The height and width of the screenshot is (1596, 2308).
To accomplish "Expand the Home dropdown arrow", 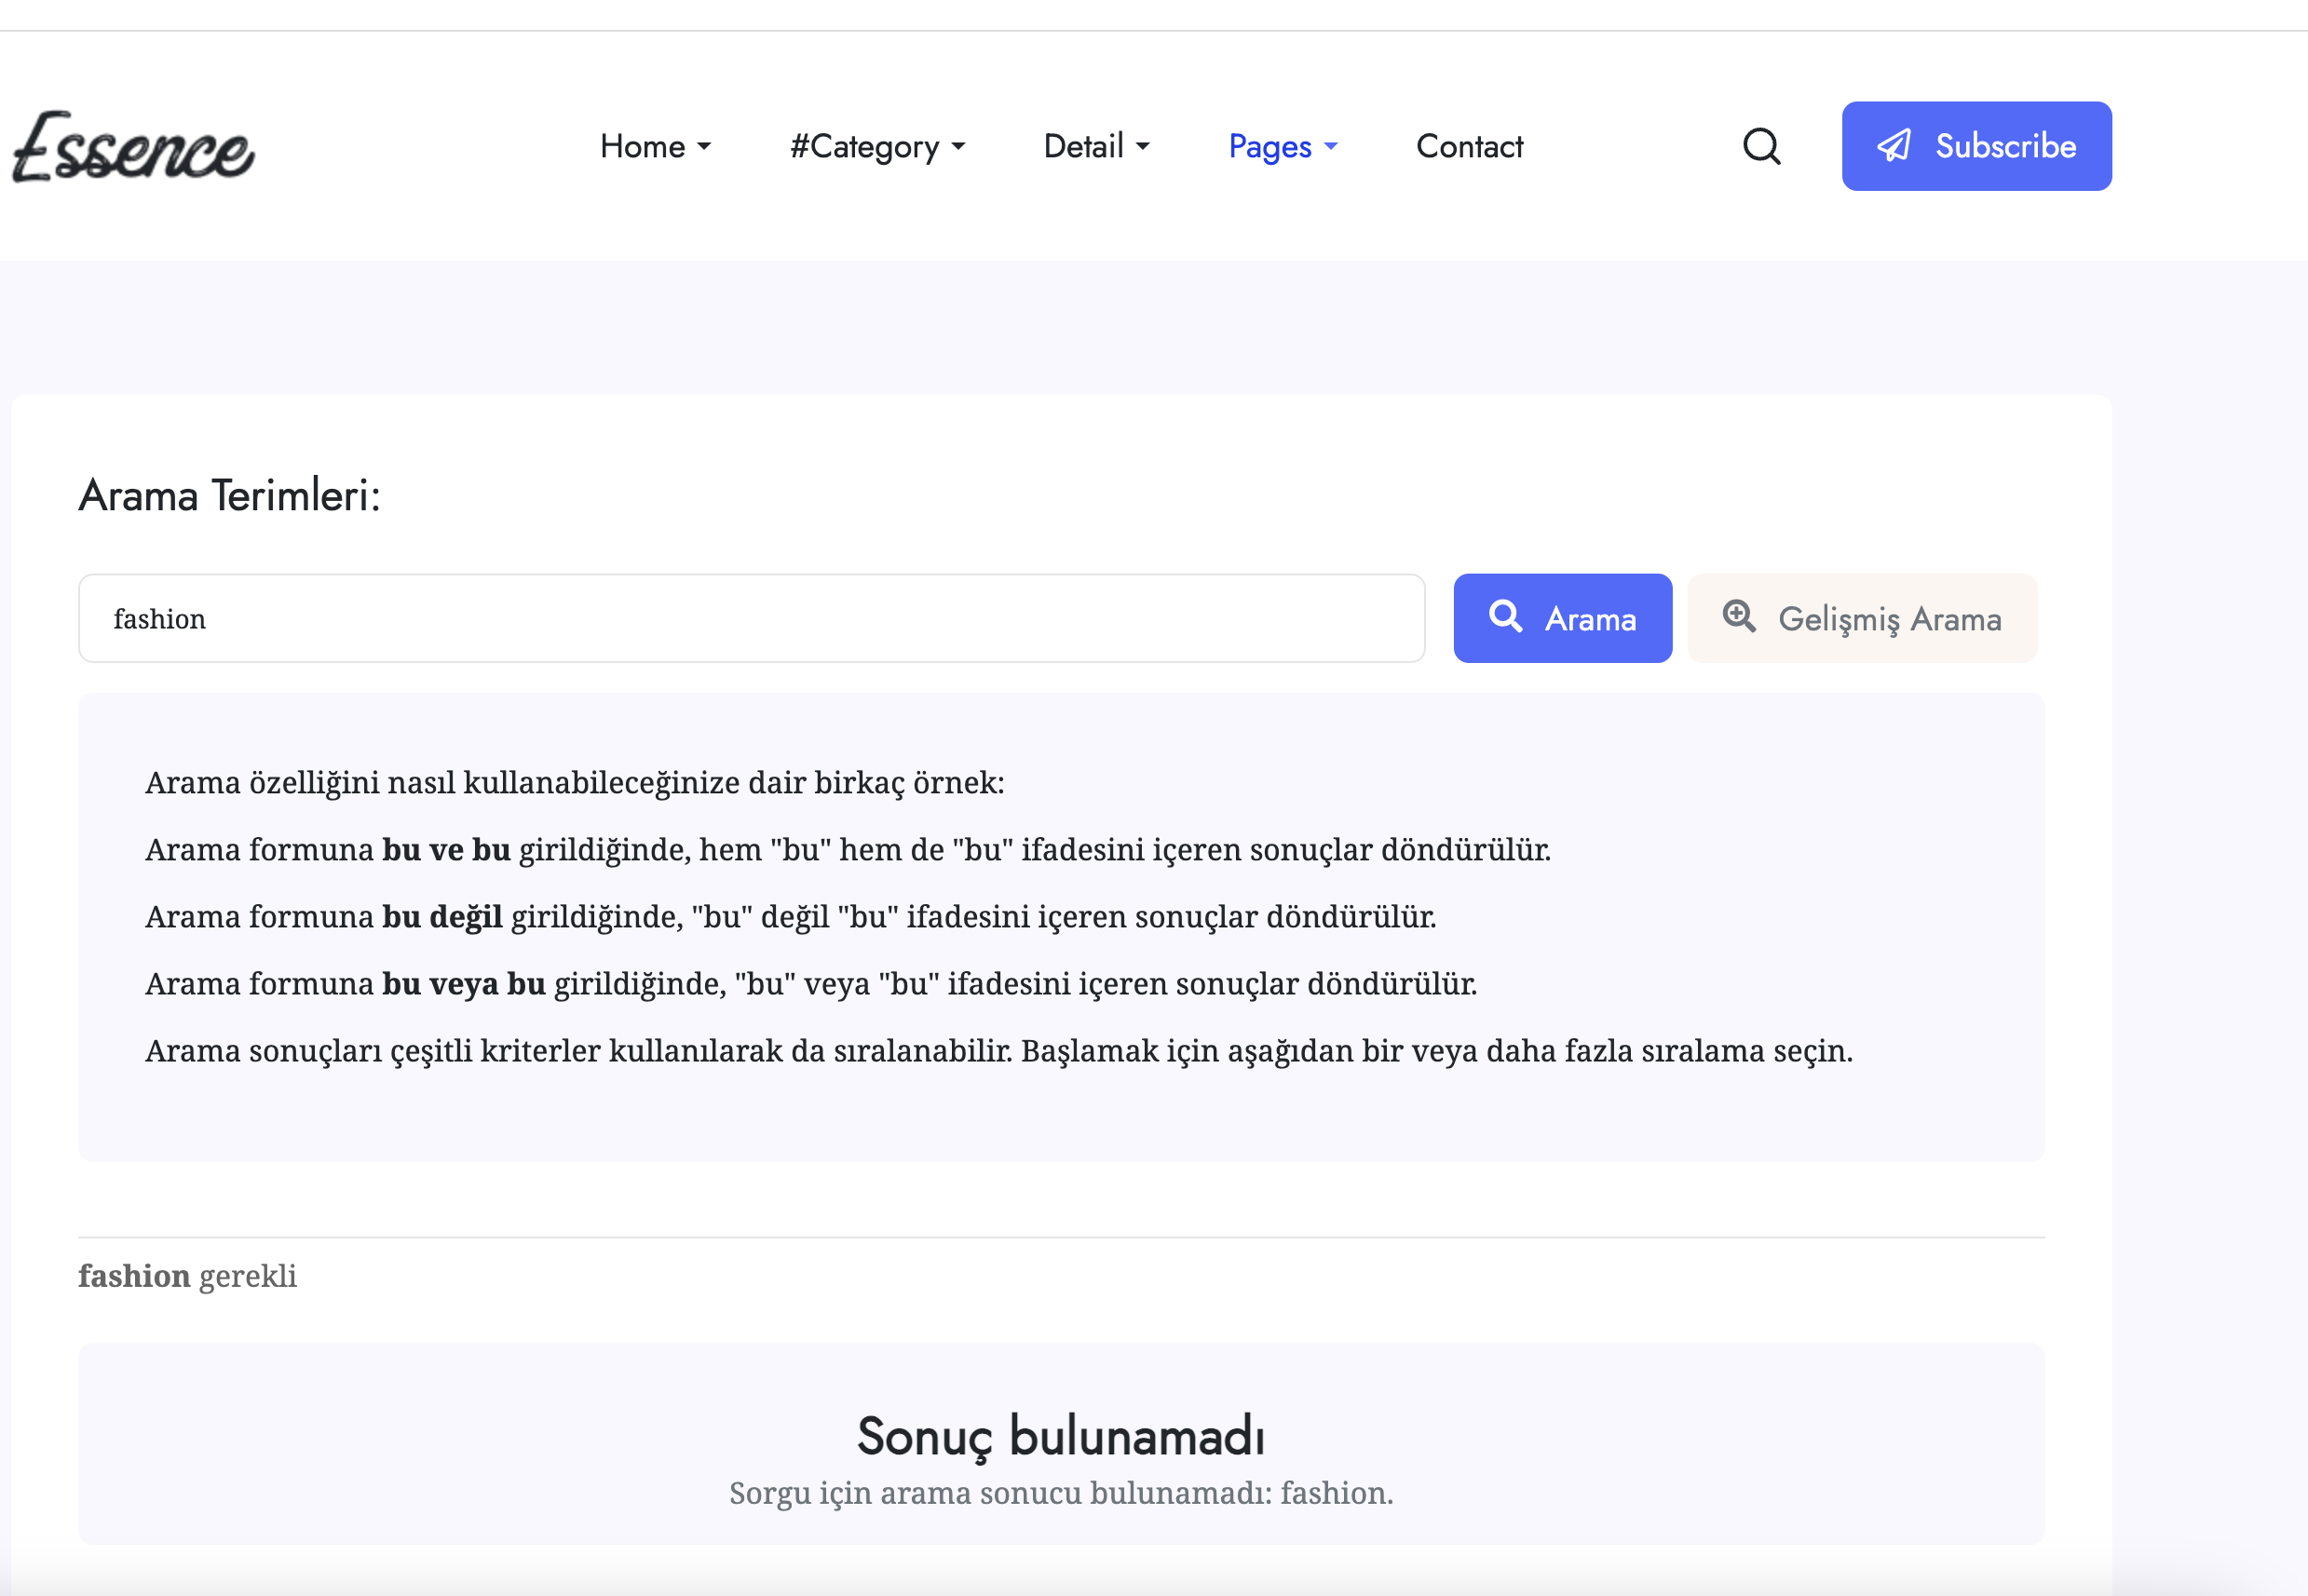I will coord(704,147).
